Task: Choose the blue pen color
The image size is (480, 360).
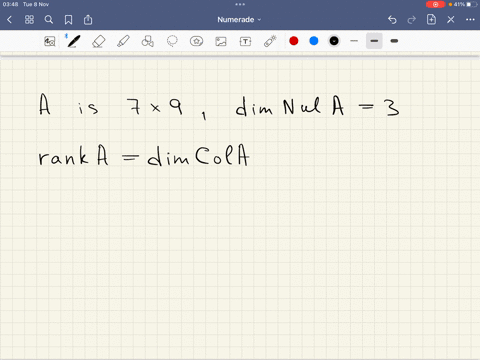Action: 314,41
